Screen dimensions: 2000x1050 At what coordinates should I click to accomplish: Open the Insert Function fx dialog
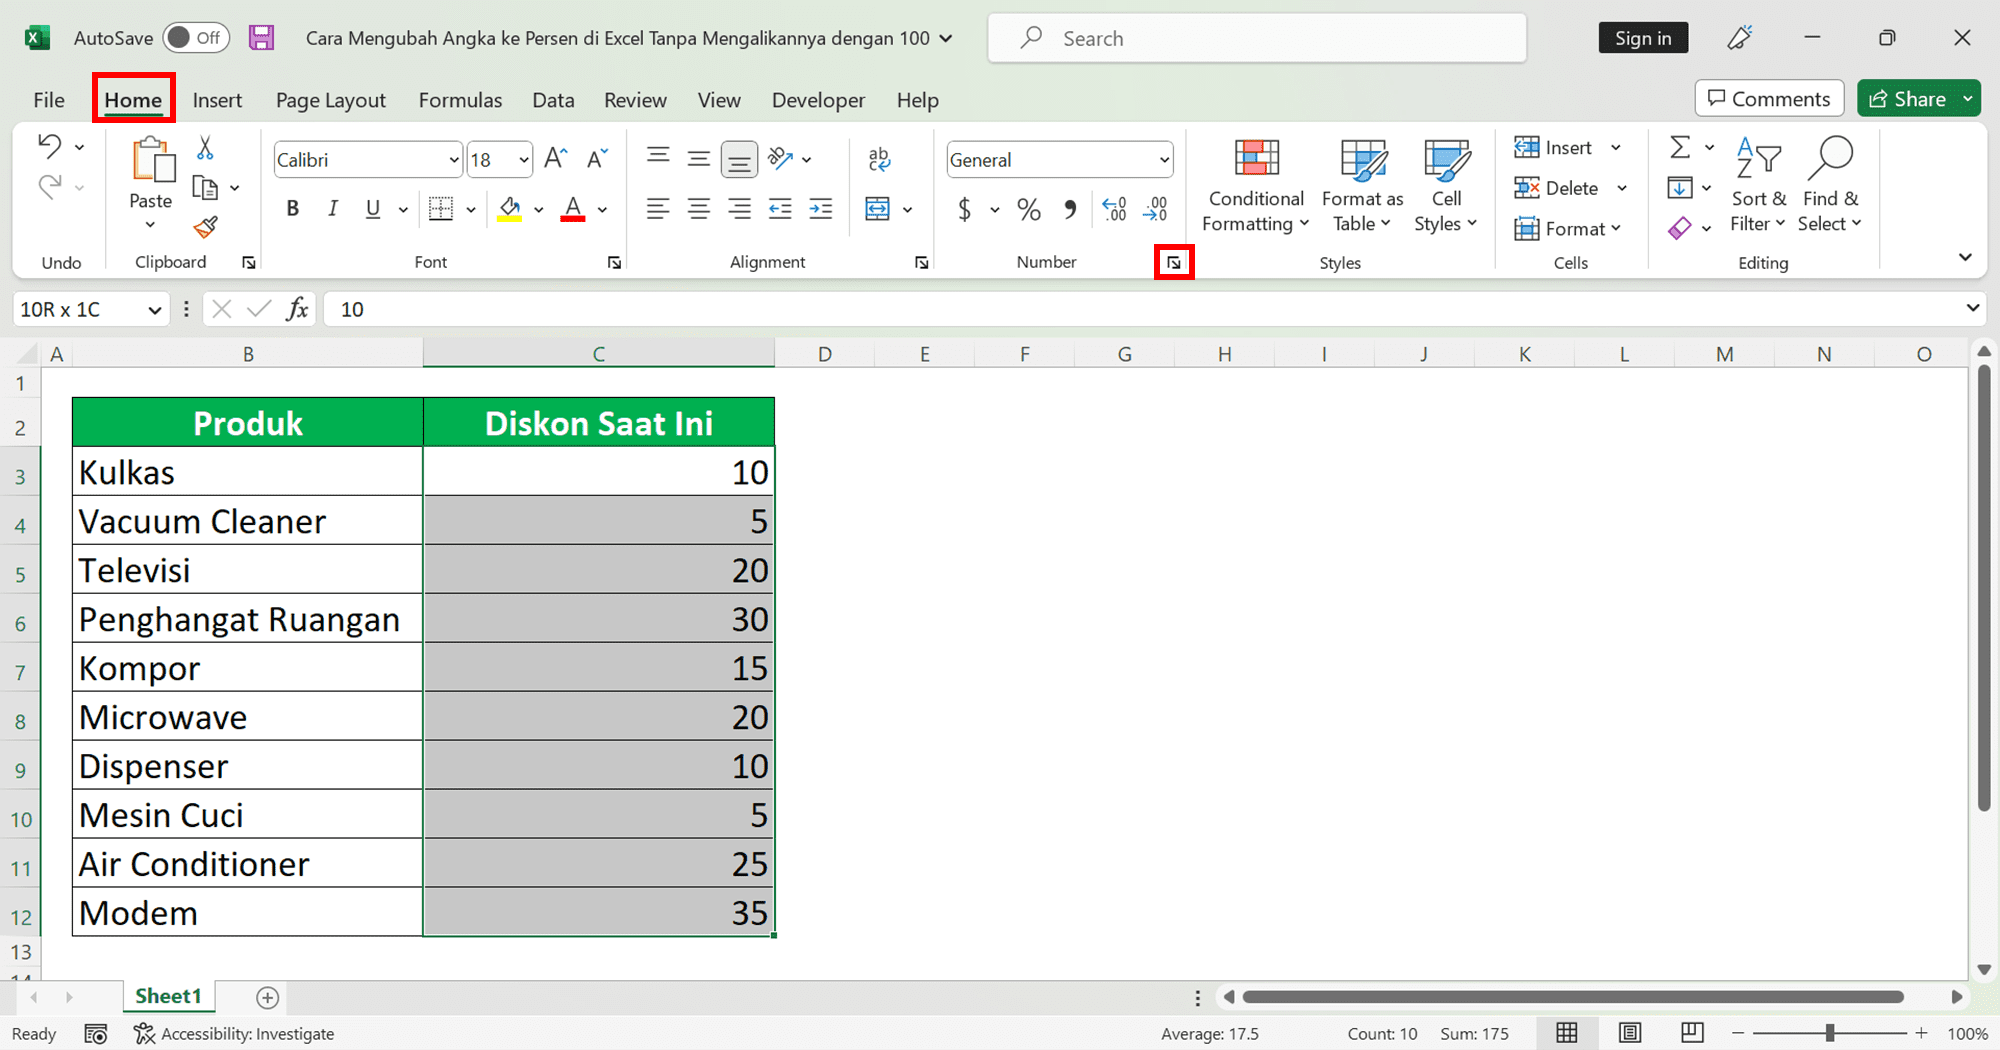point(297,309)
